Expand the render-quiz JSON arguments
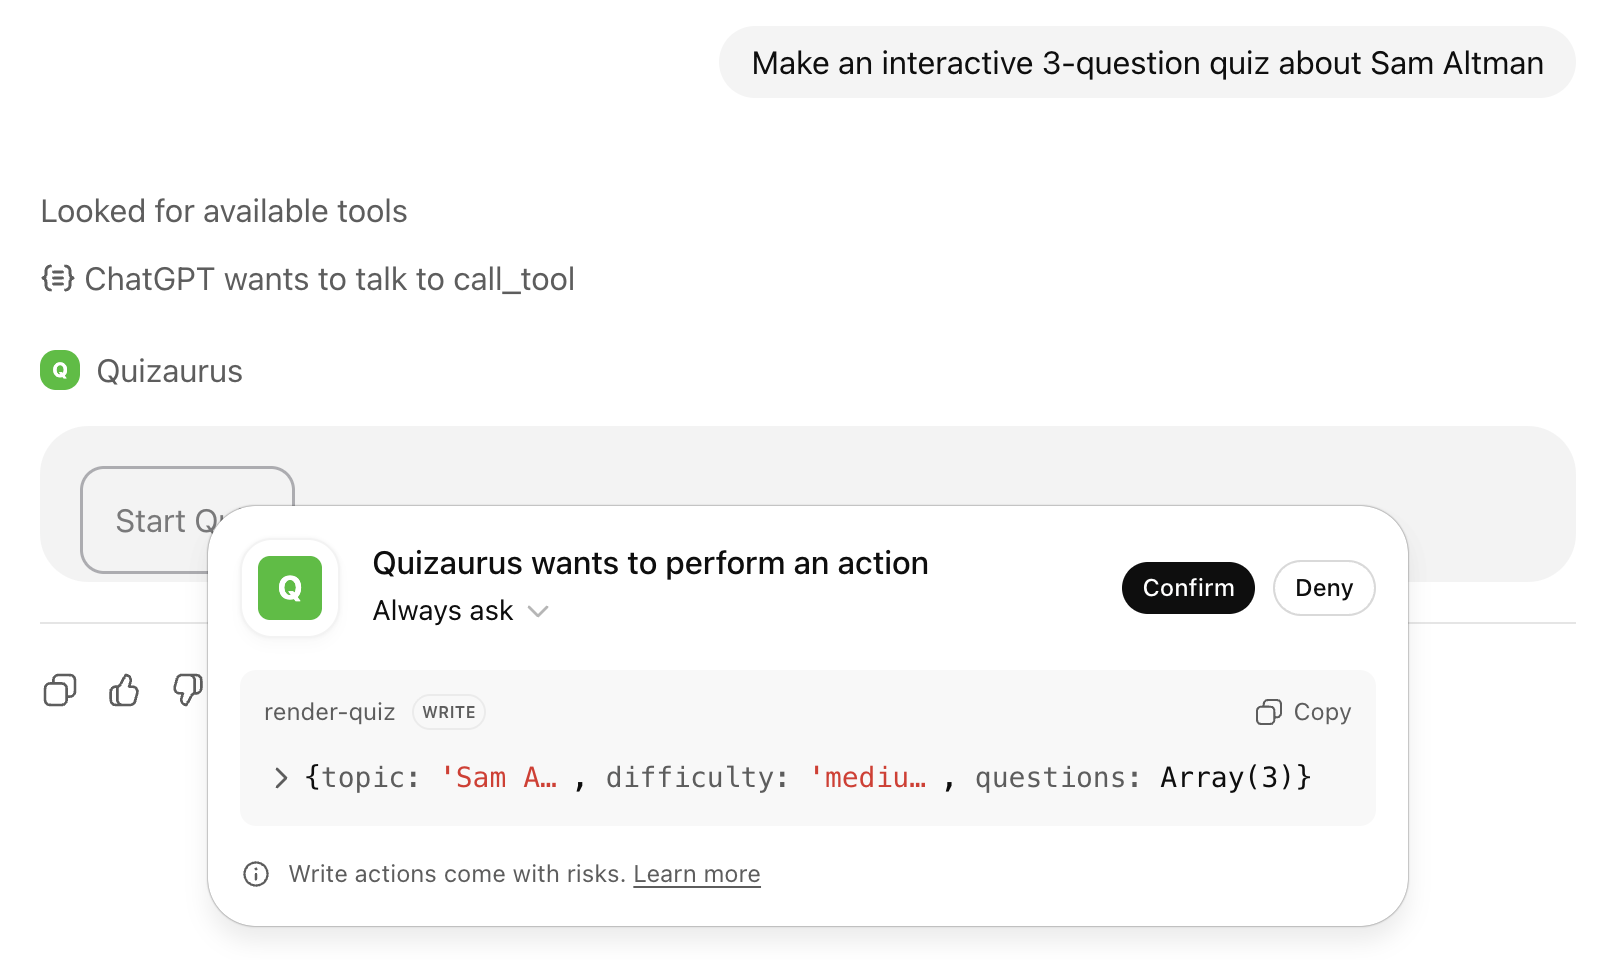 coord(279,778)
